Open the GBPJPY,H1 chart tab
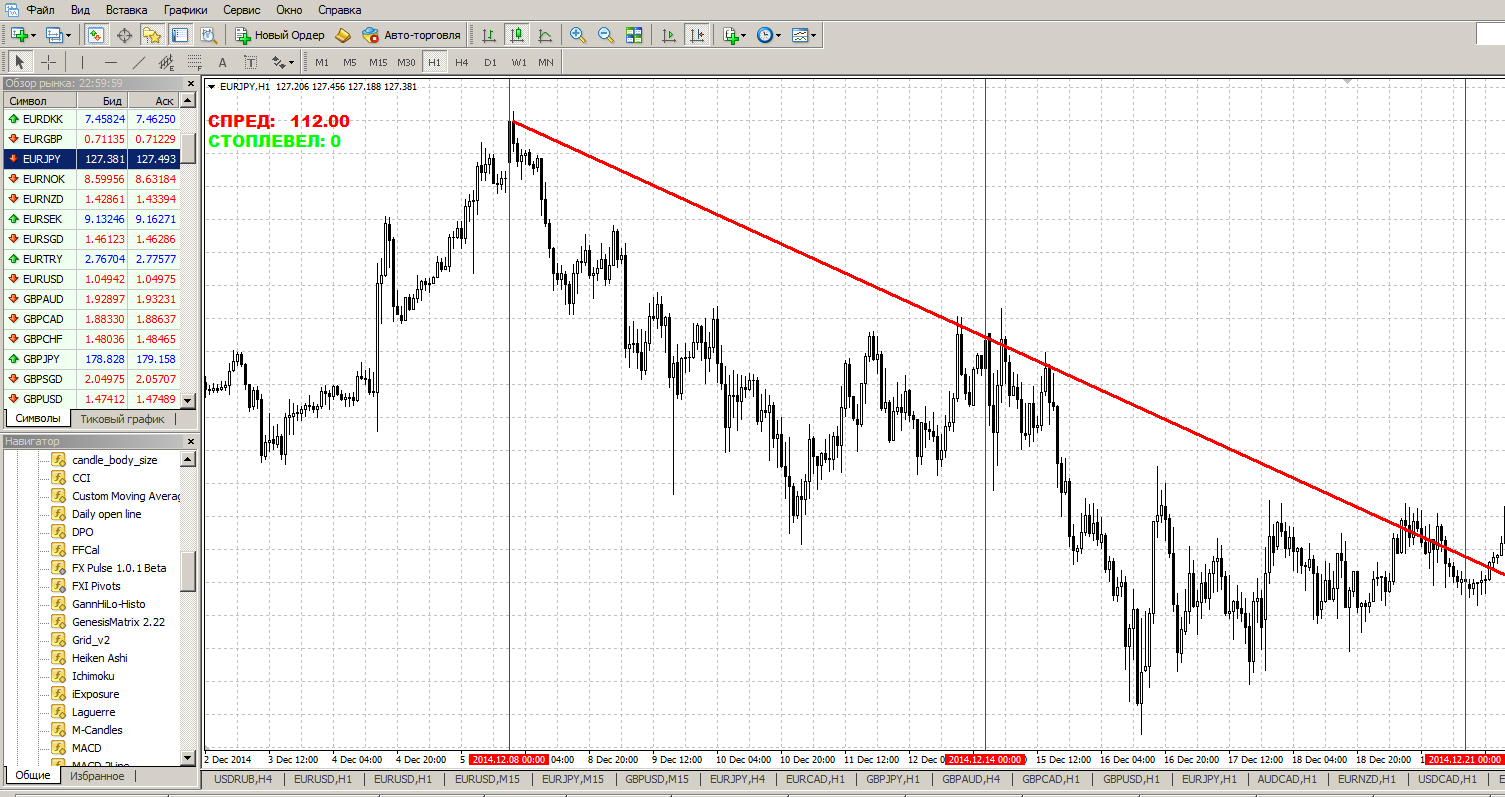Image resolution: width=1505 pixels, height=797 pixels. click(891, 779)
